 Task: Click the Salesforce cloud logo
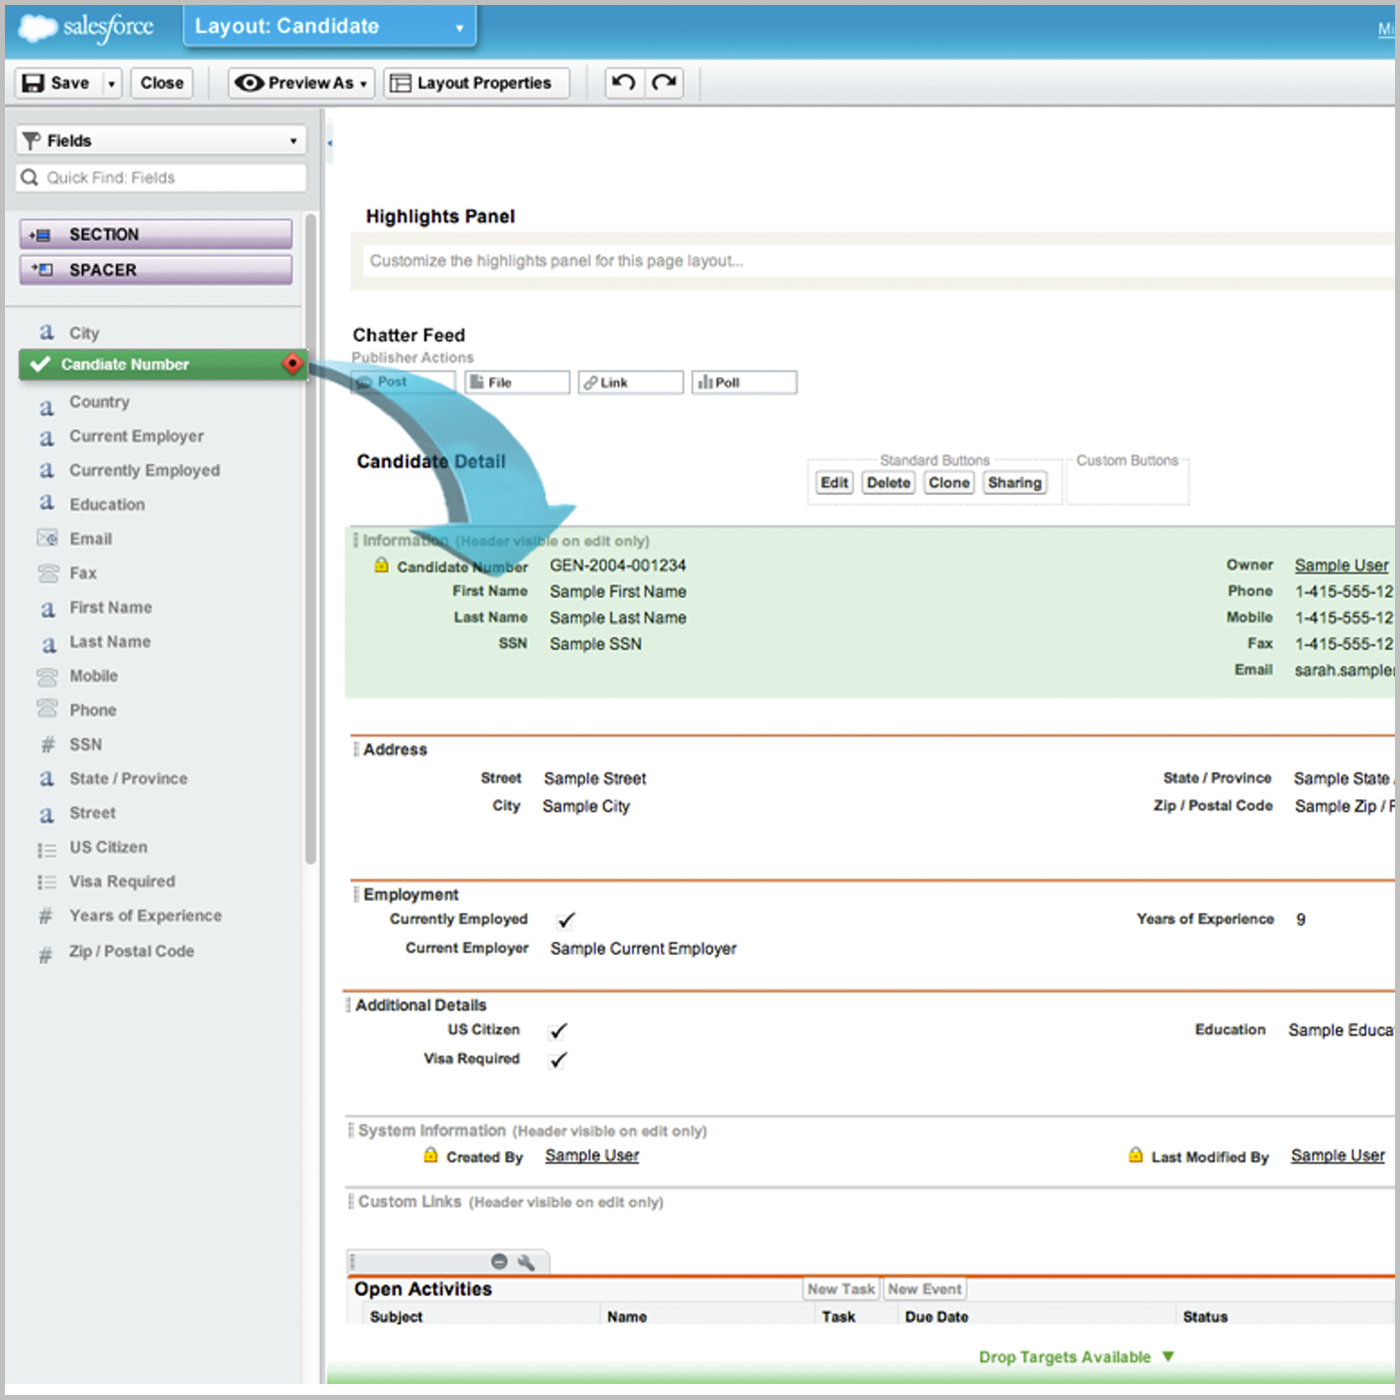click(x=38, y=27)
